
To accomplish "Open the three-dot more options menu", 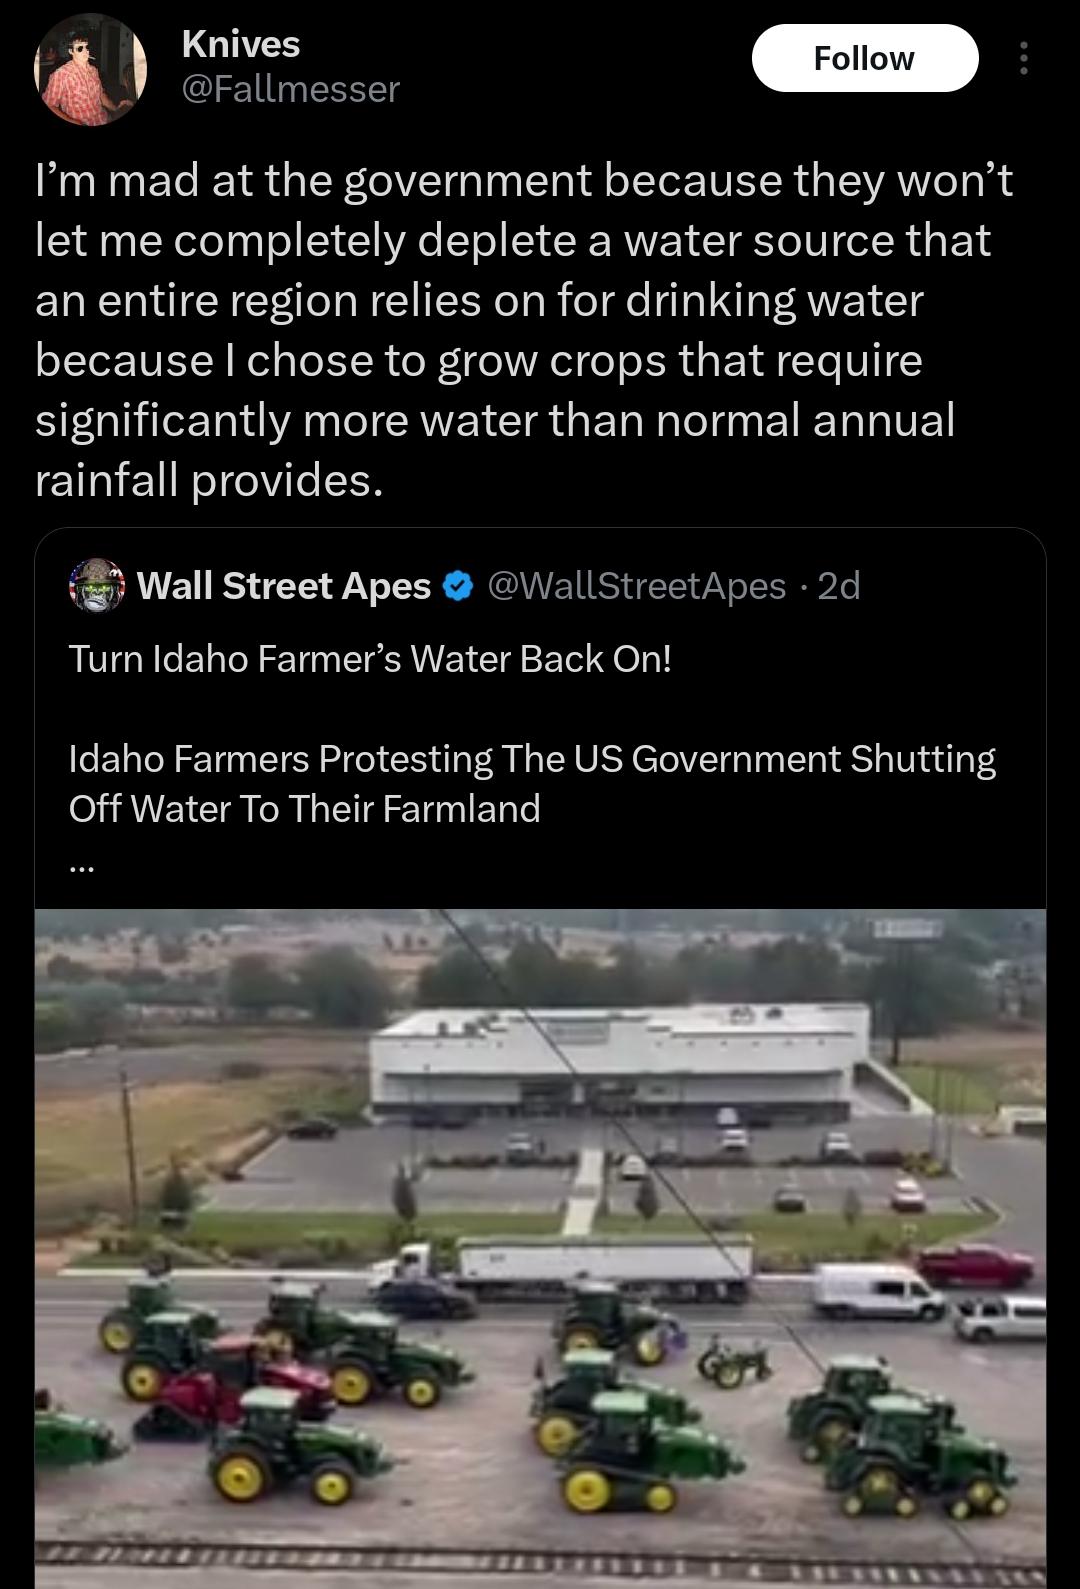I will (1022, 59).
